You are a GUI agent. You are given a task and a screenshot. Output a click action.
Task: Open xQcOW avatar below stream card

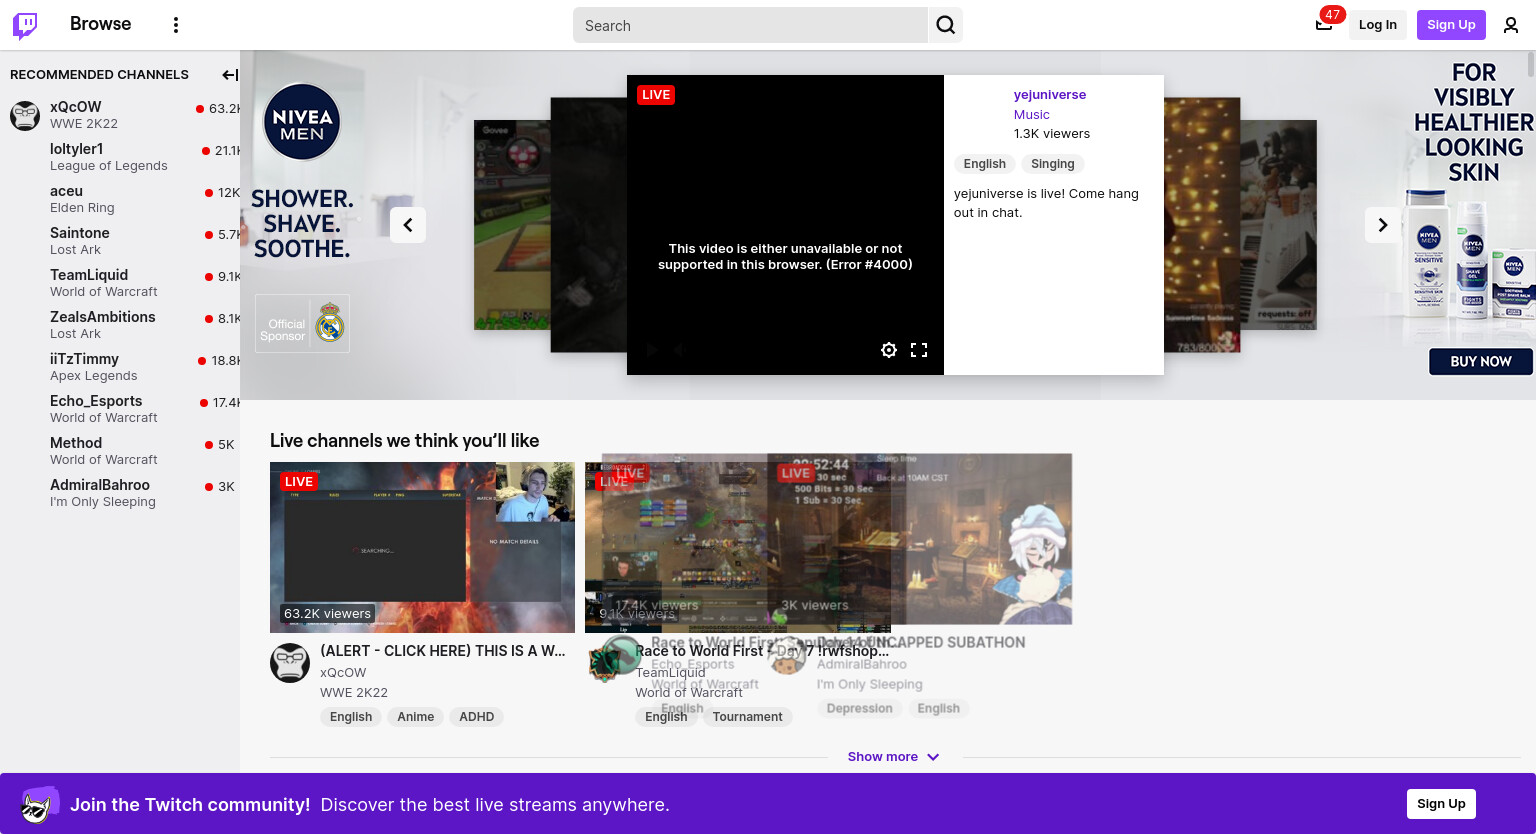click(x=290, y=663)
